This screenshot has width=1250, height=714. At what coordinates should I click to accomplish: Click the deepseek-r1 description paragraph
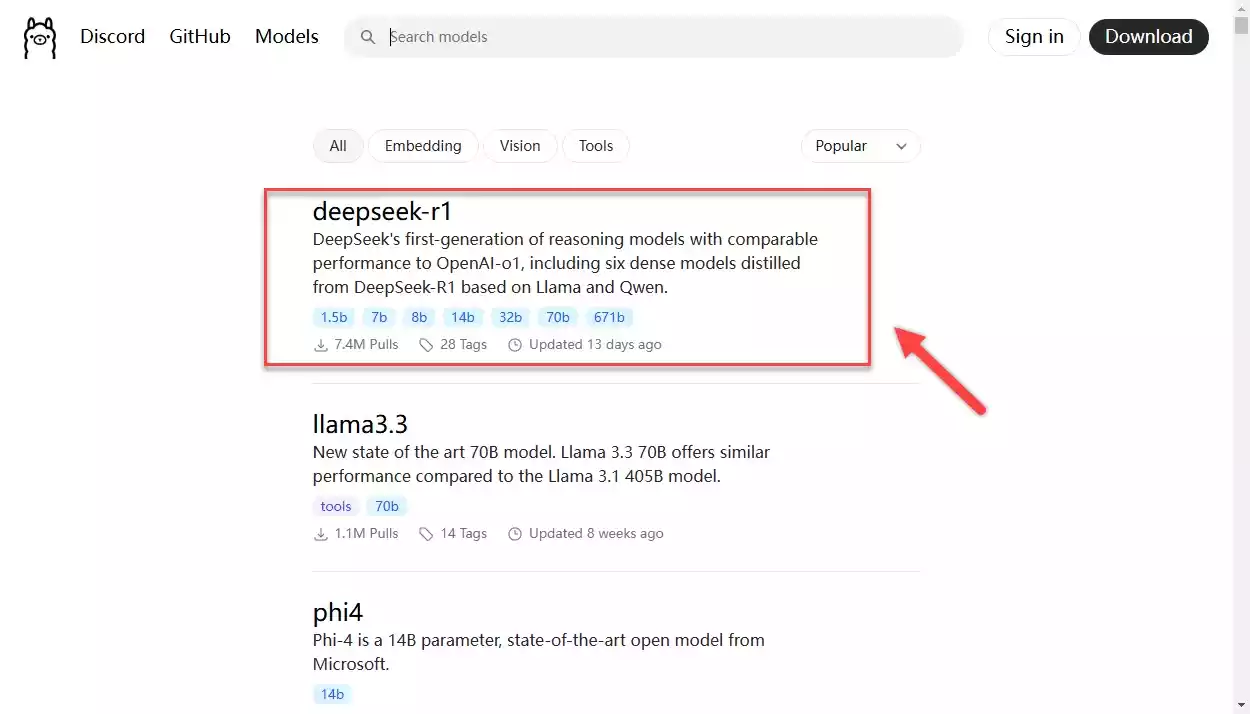pos(565,263)
